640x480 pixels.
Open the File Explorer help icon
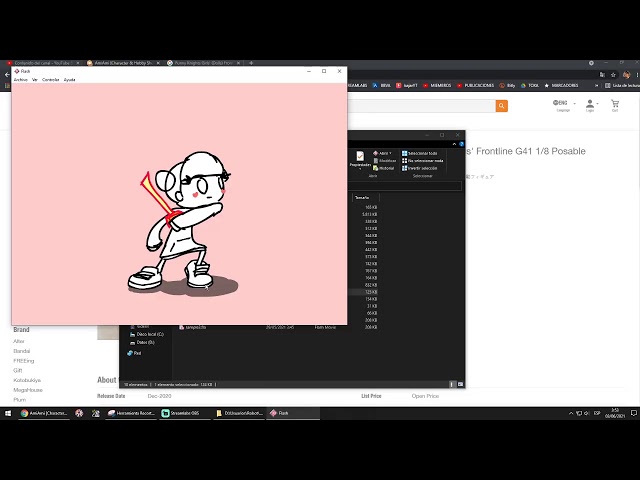tap(461, 144)
